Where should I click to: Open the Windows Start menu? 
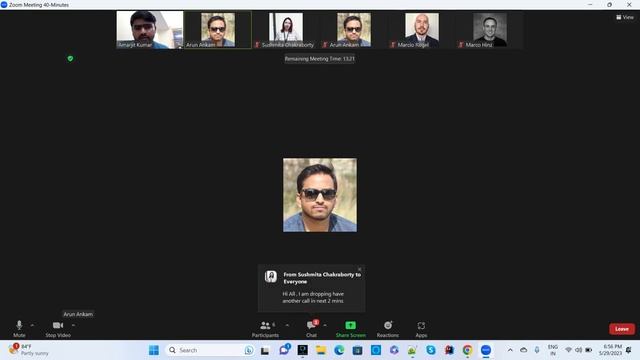[x=154, y=350]
